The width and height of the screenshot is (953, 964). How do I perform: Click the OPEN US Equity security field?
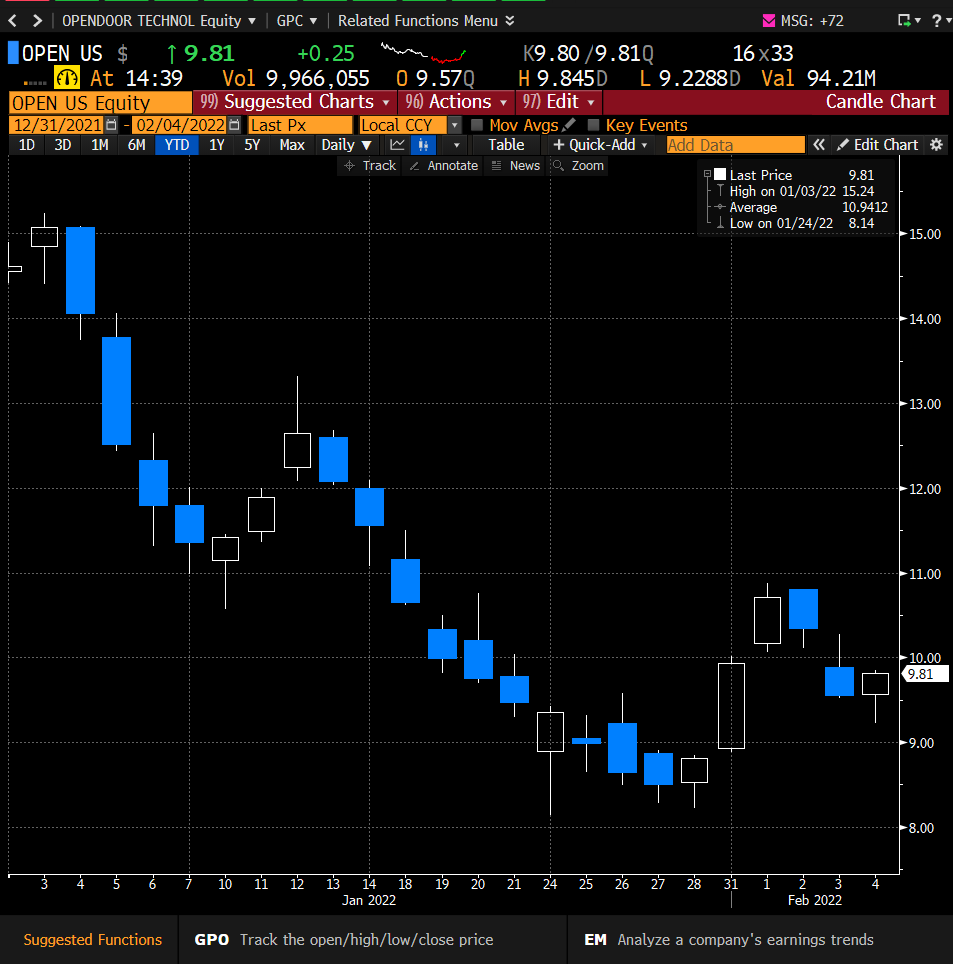[x=100, y=103]
